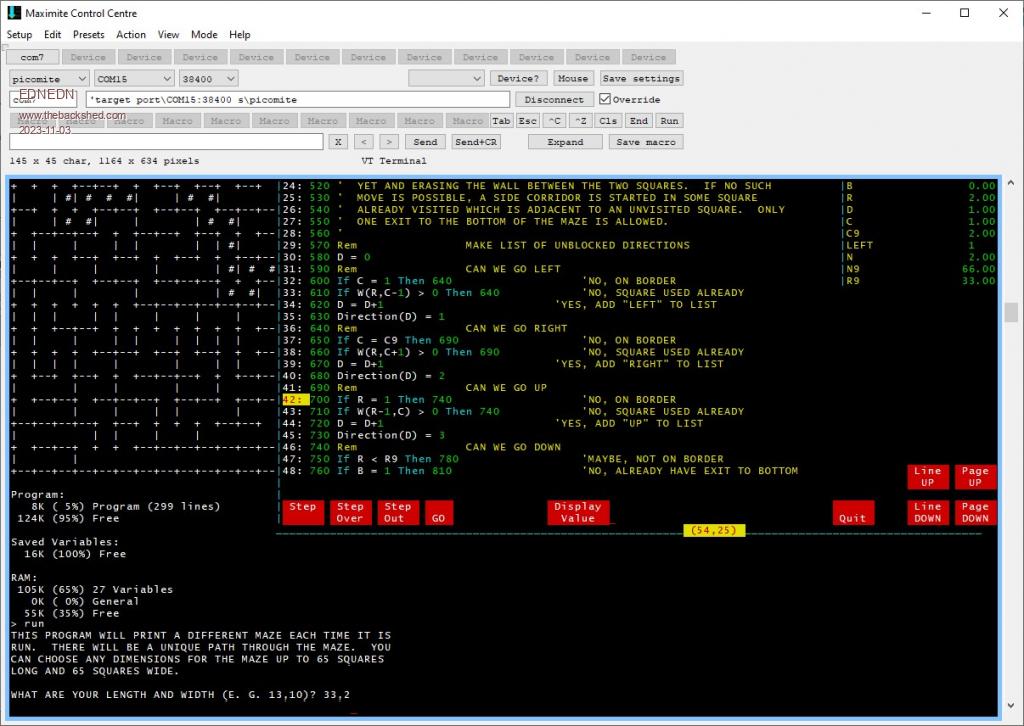Click the empty send text input field
This screenshot has height=726, width=1024.
pyautogui.click(x=166, y=142)
